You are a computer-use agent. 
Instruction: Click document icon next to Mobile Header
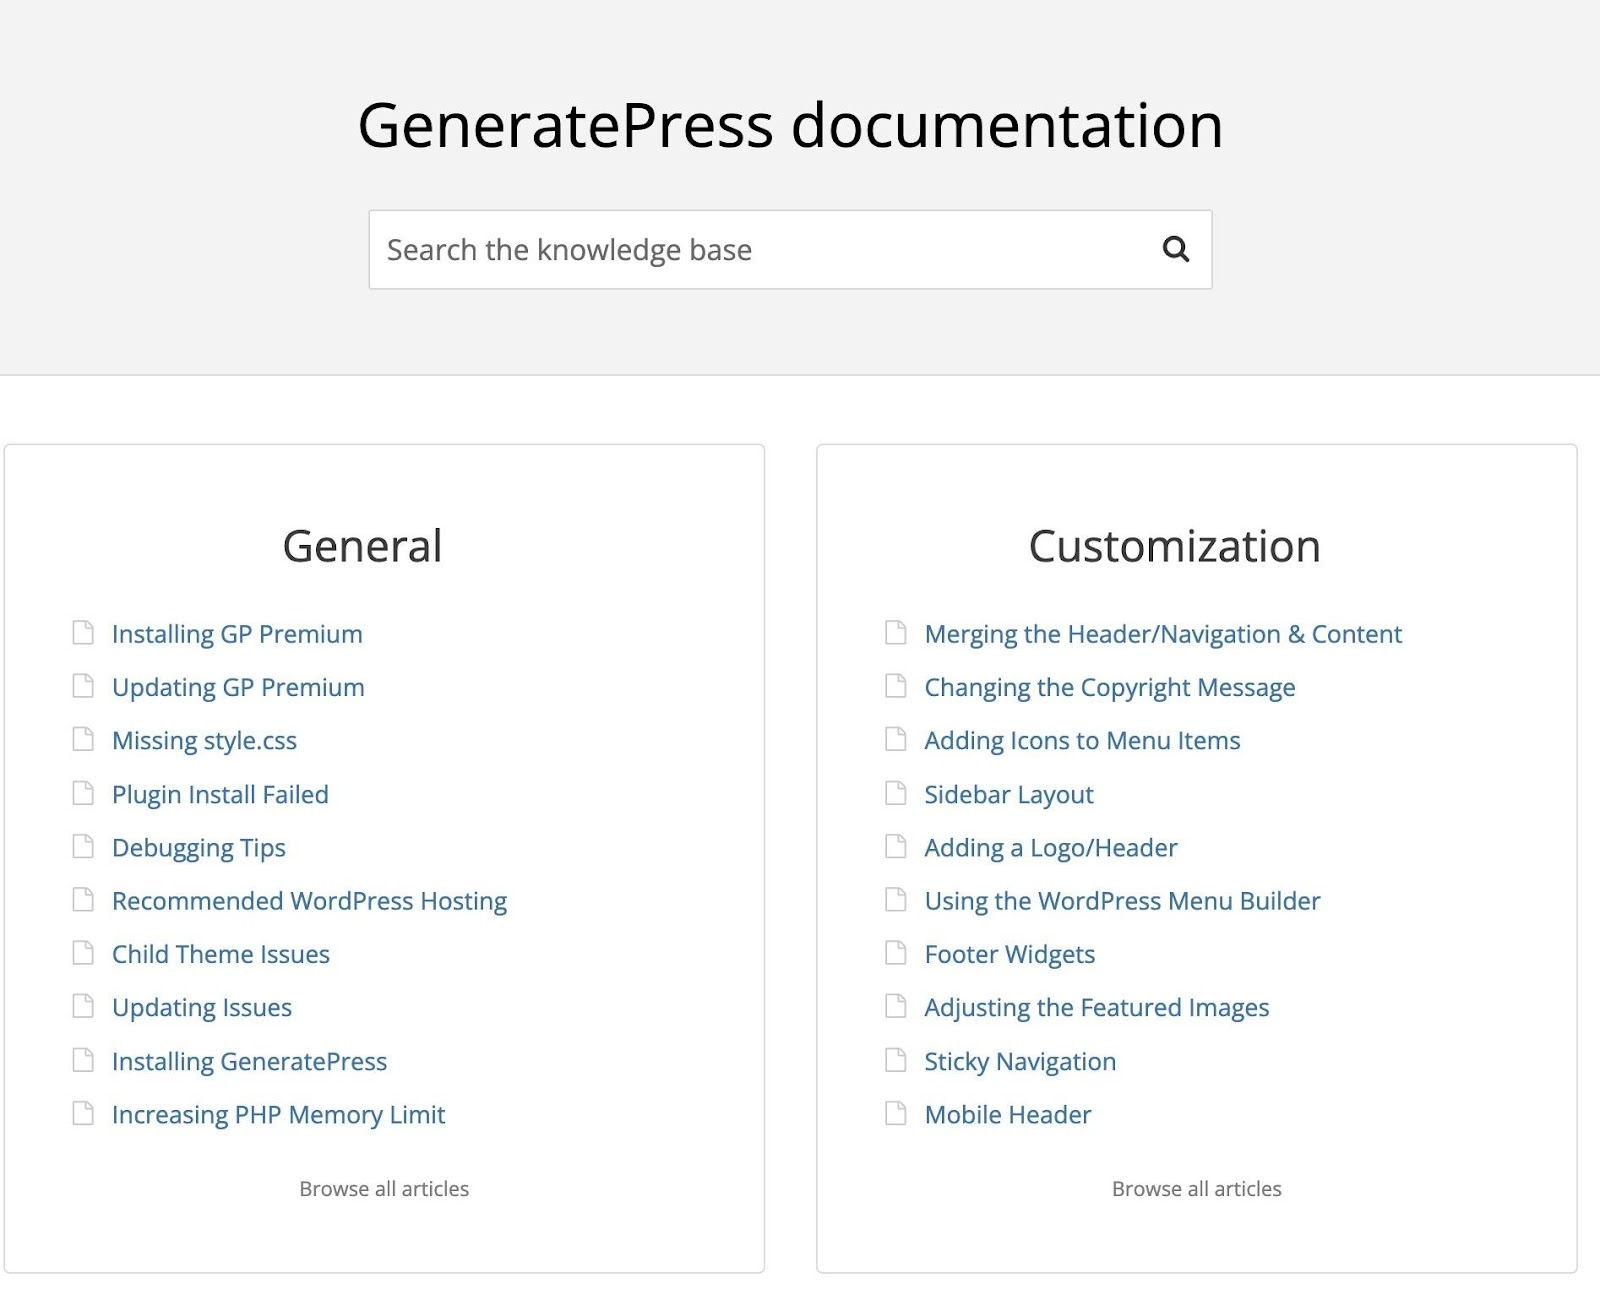click(896, 1113)
